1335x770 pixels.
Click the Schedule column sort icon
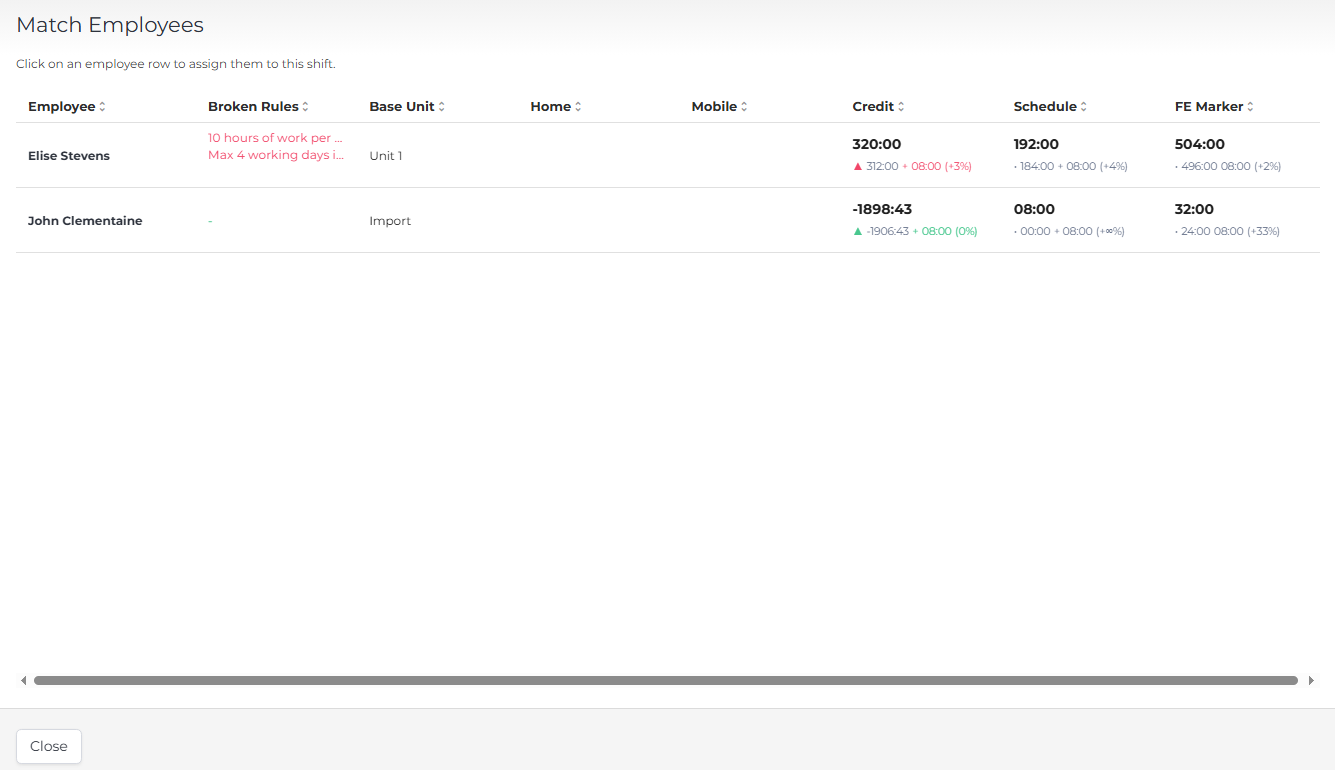(x=1083, y=107)
